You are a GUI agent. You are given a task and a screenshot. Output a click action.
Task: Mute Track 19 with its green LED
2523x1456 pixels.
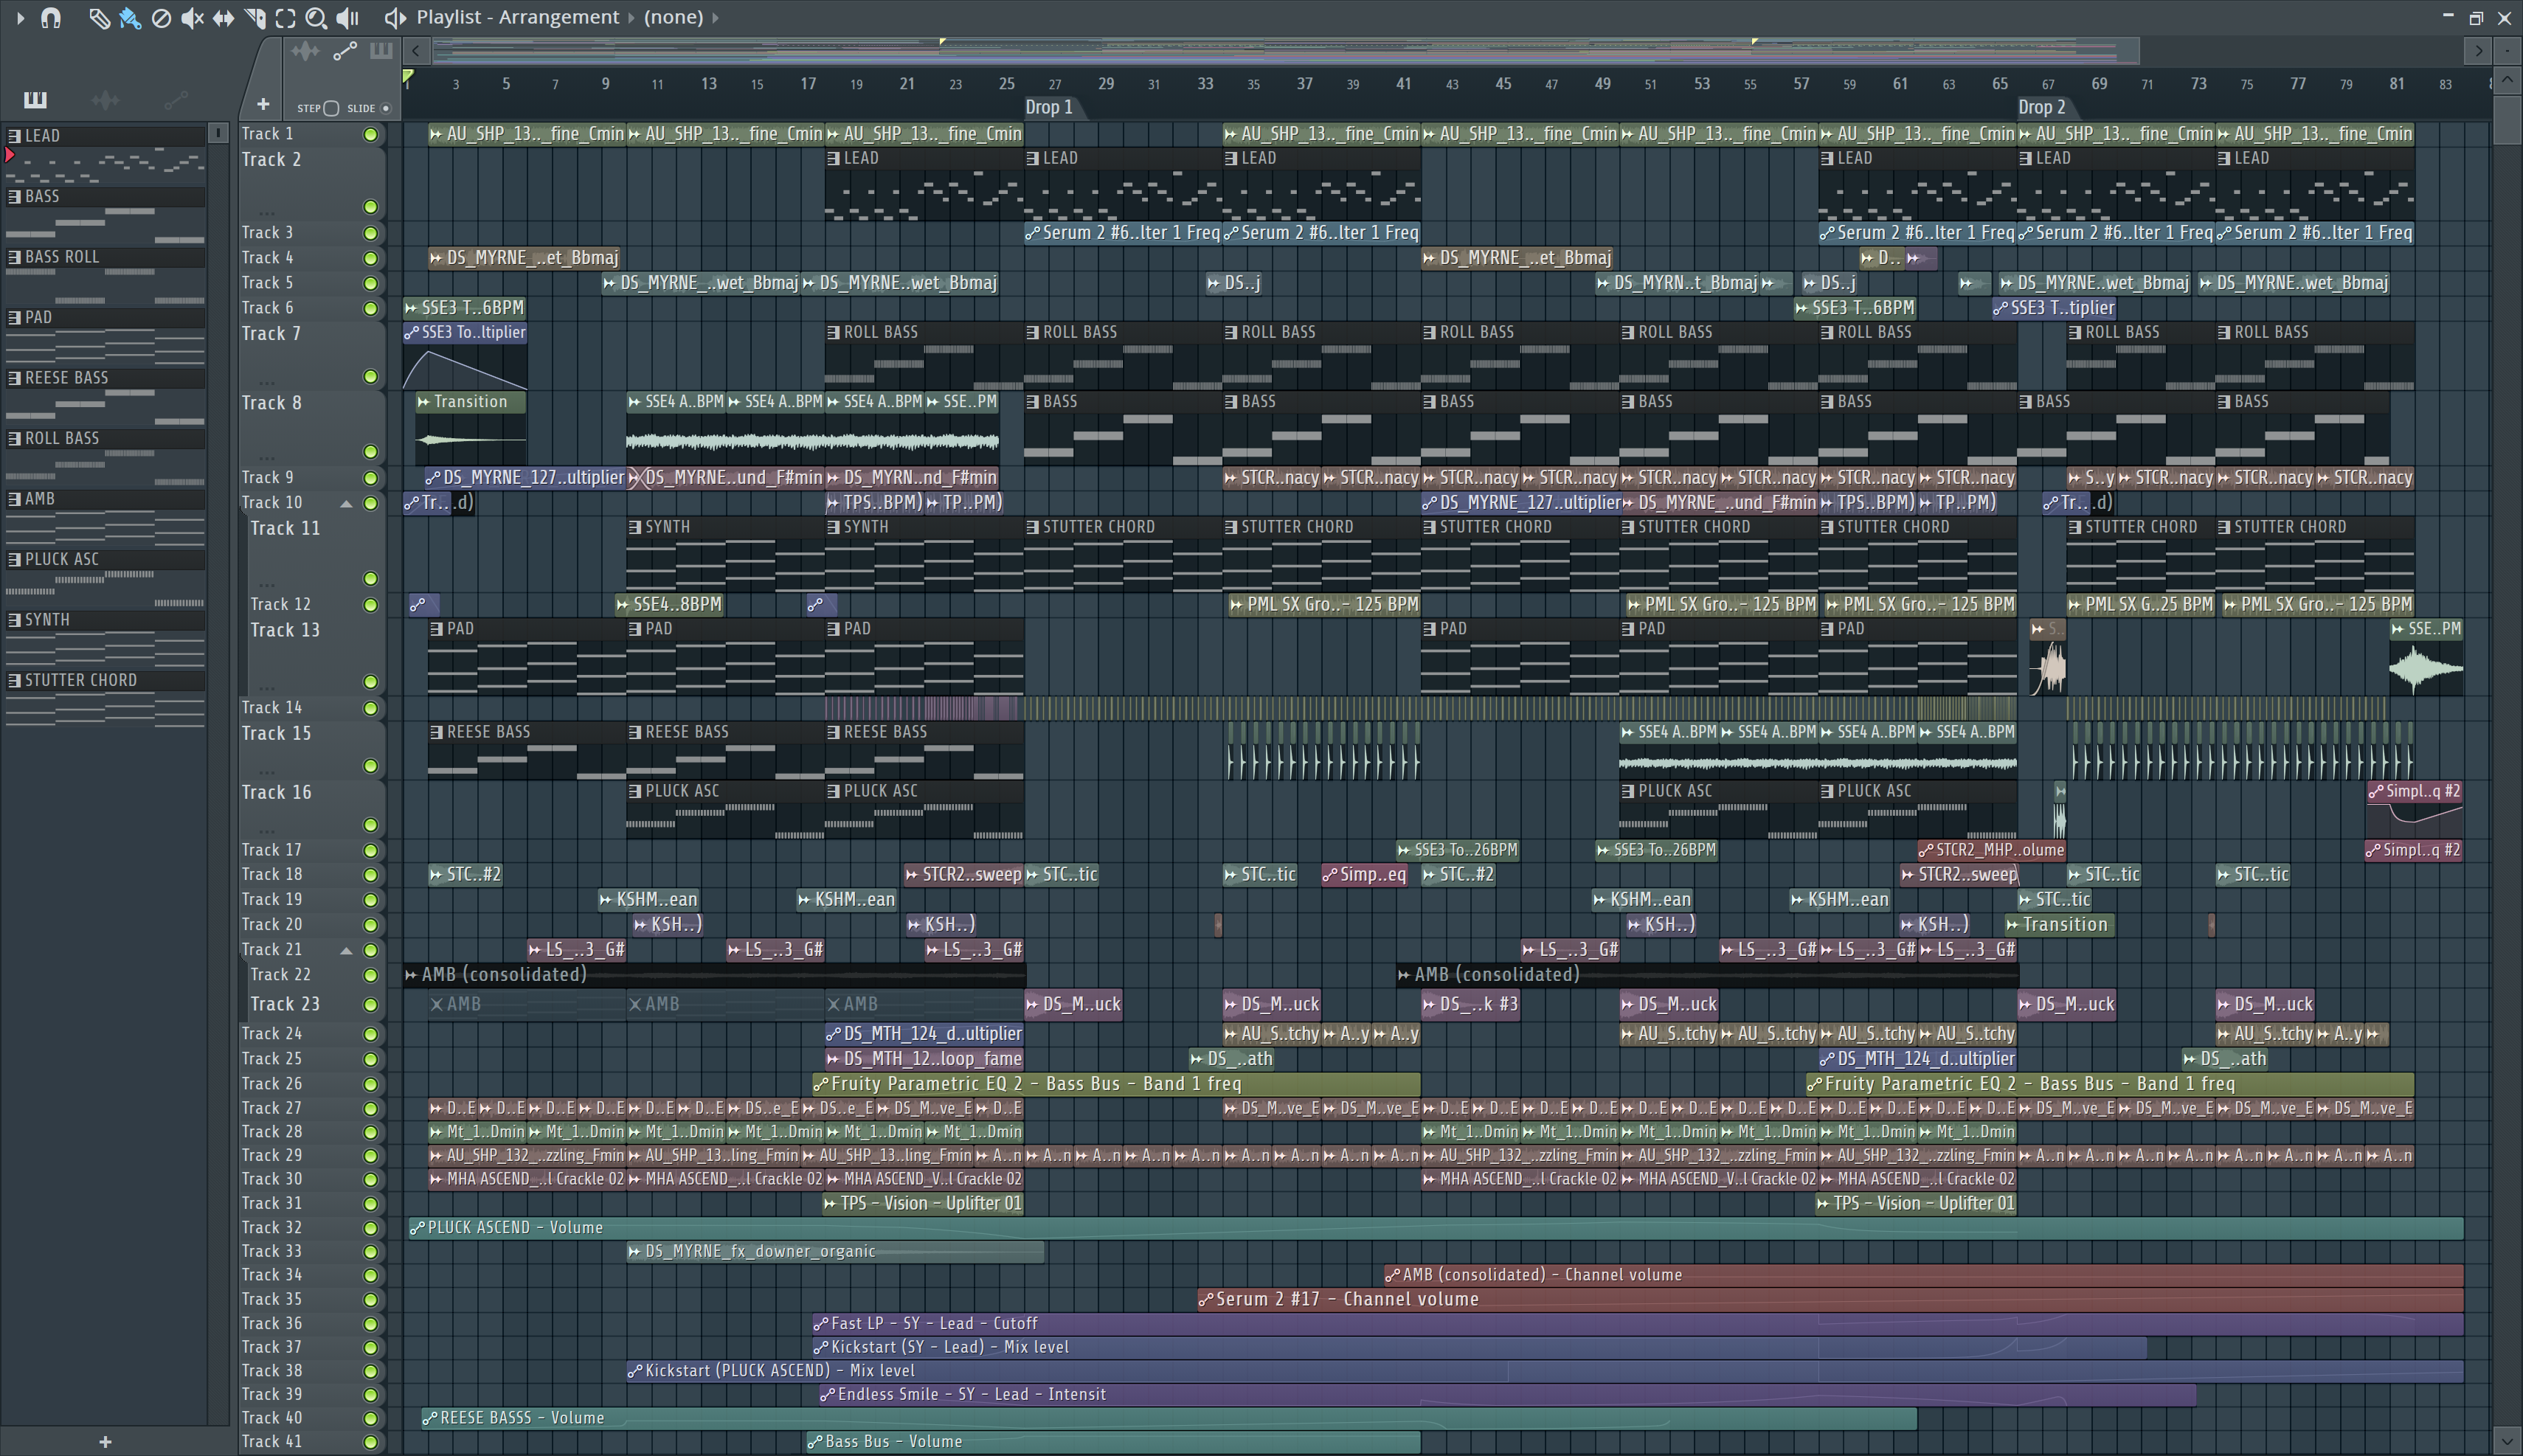coord(370,900)
